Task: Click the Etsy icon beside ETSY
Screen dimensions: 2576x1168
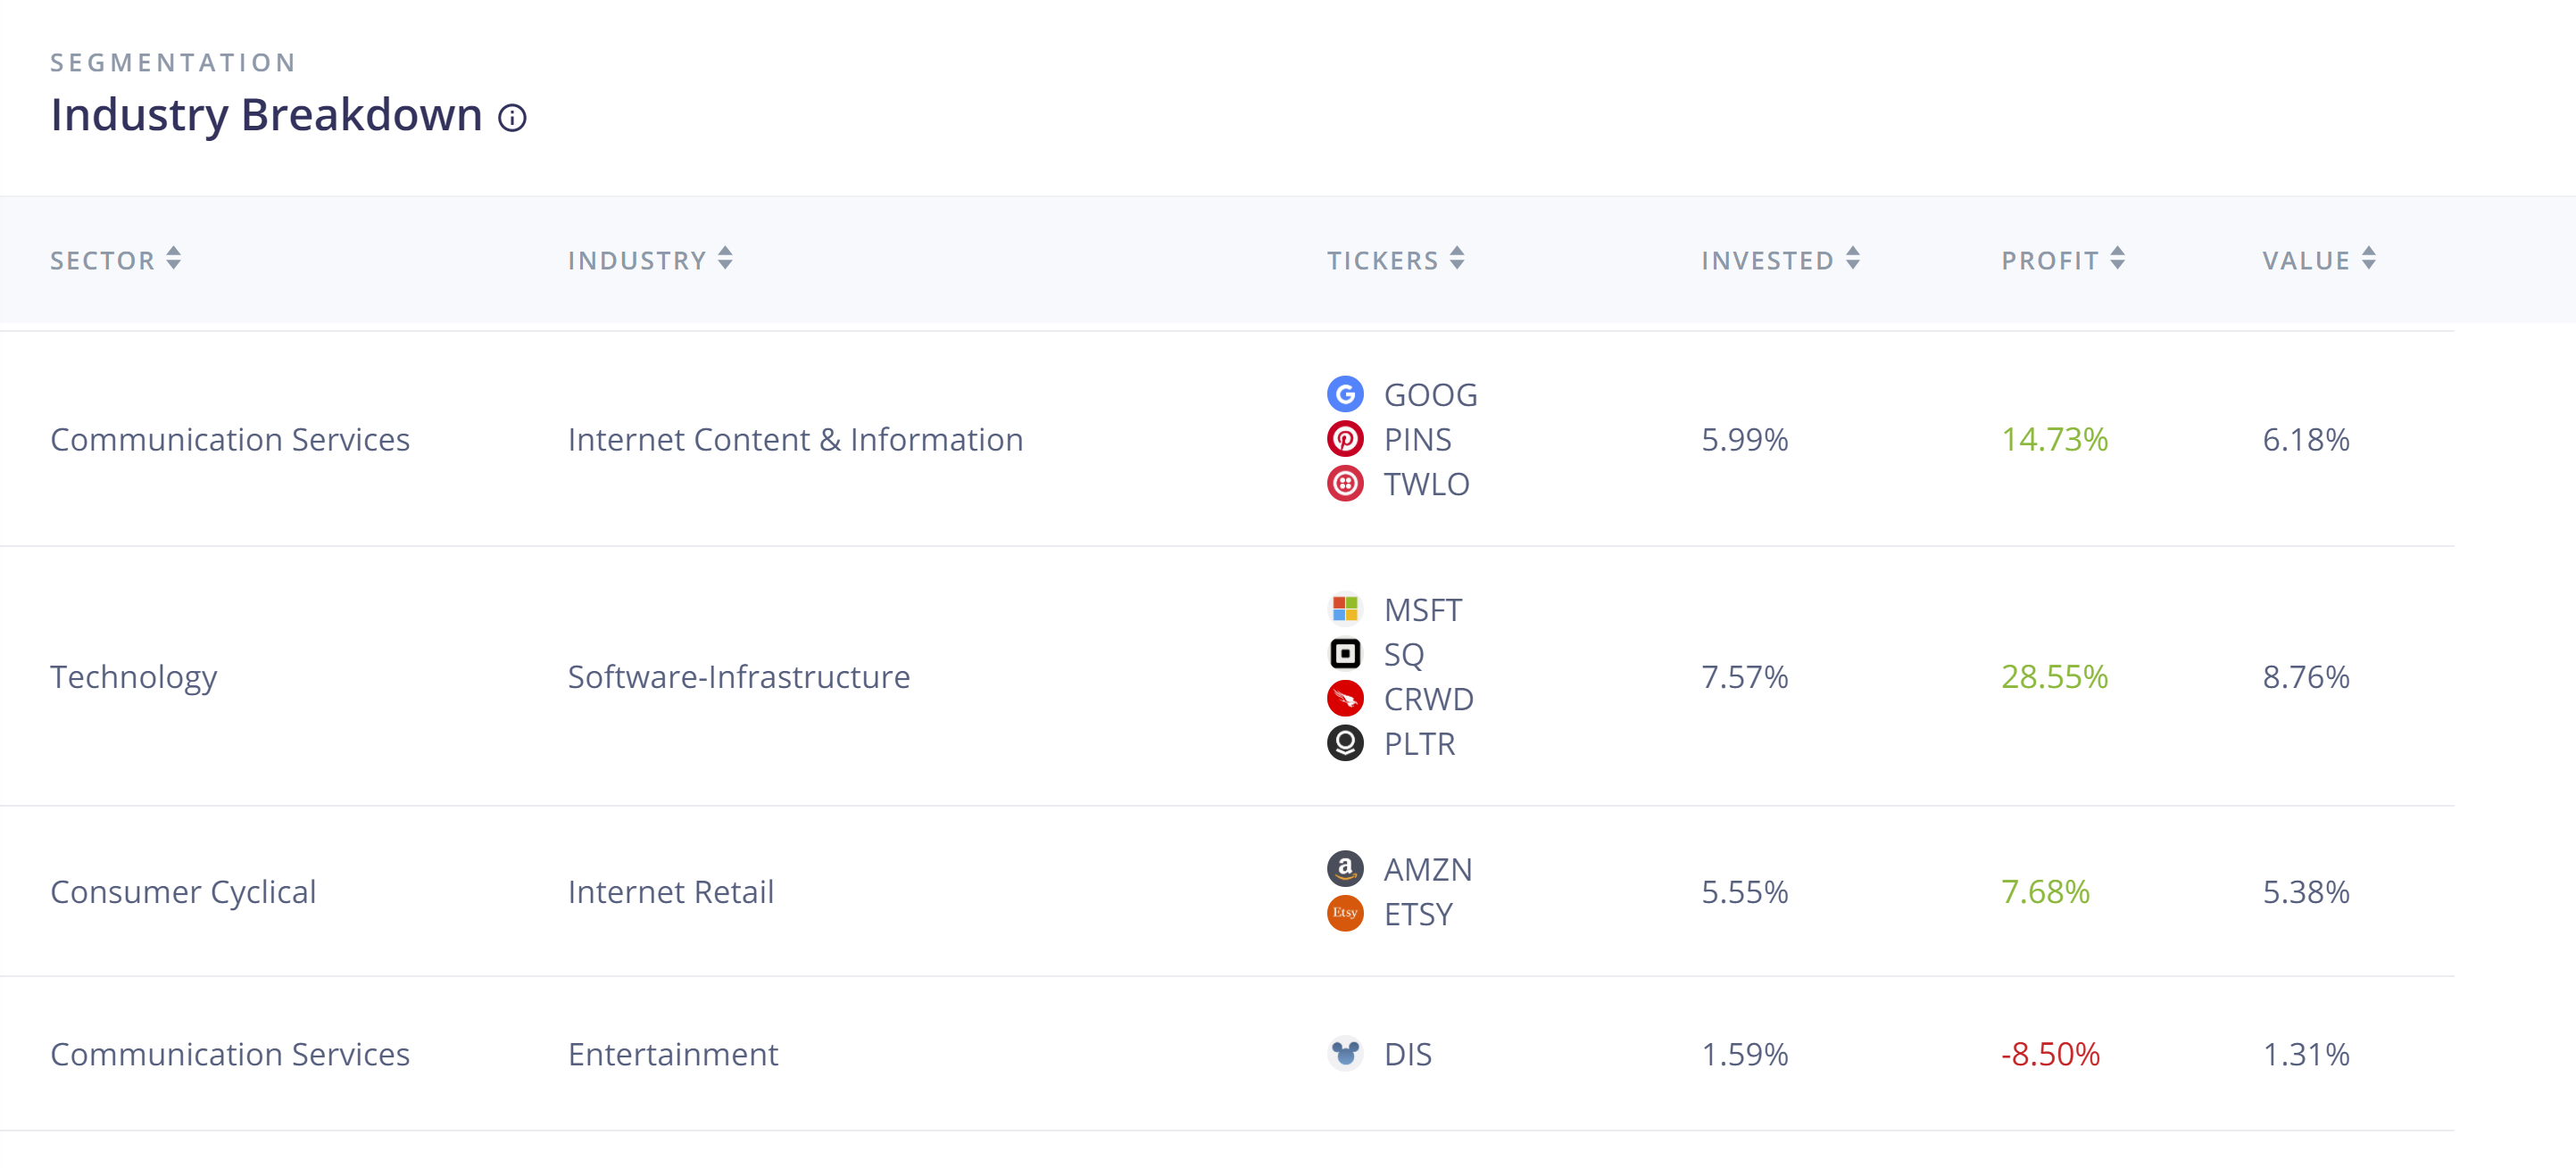Action: click(1346, 914)
